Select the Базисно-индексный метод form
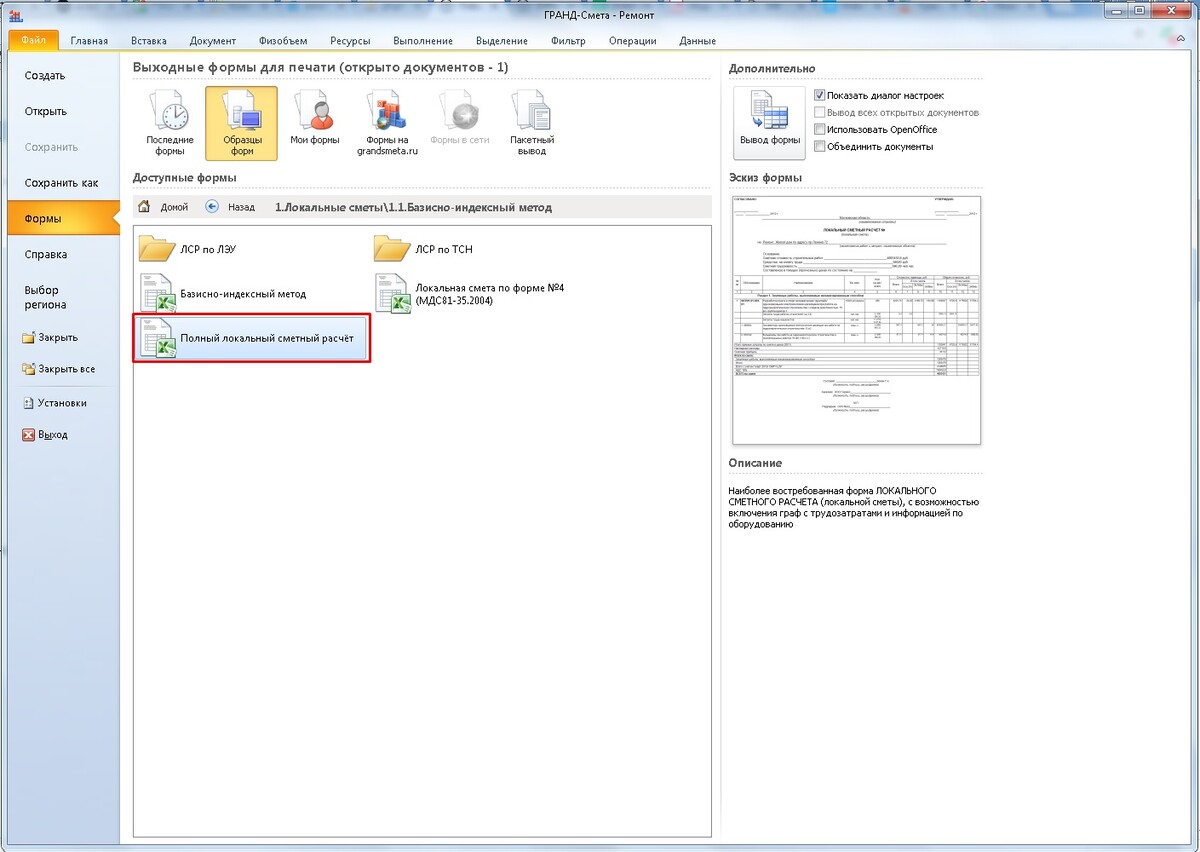Screen dimensions: 1200x852 click(223, 294)
